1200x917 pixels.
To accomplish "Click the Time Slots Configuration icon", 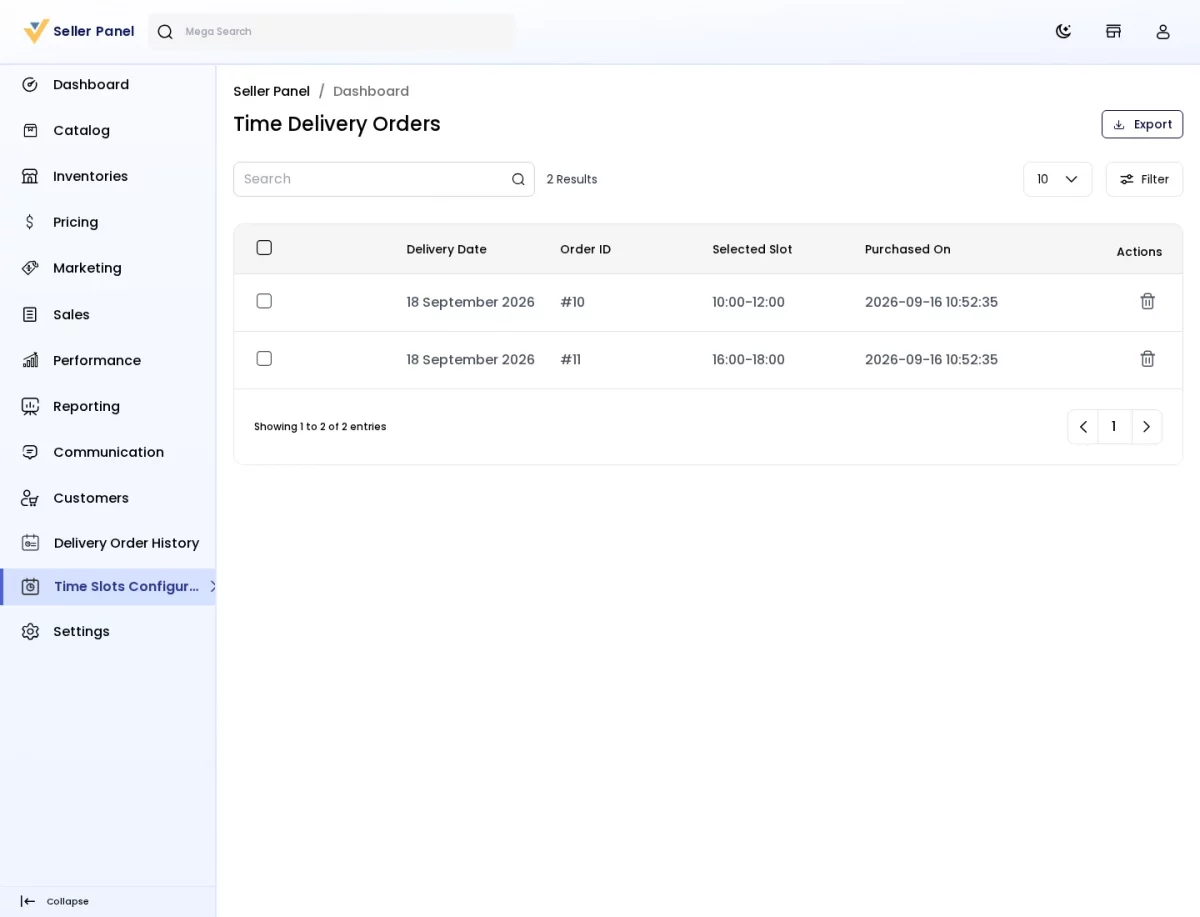I will point(30,587).
